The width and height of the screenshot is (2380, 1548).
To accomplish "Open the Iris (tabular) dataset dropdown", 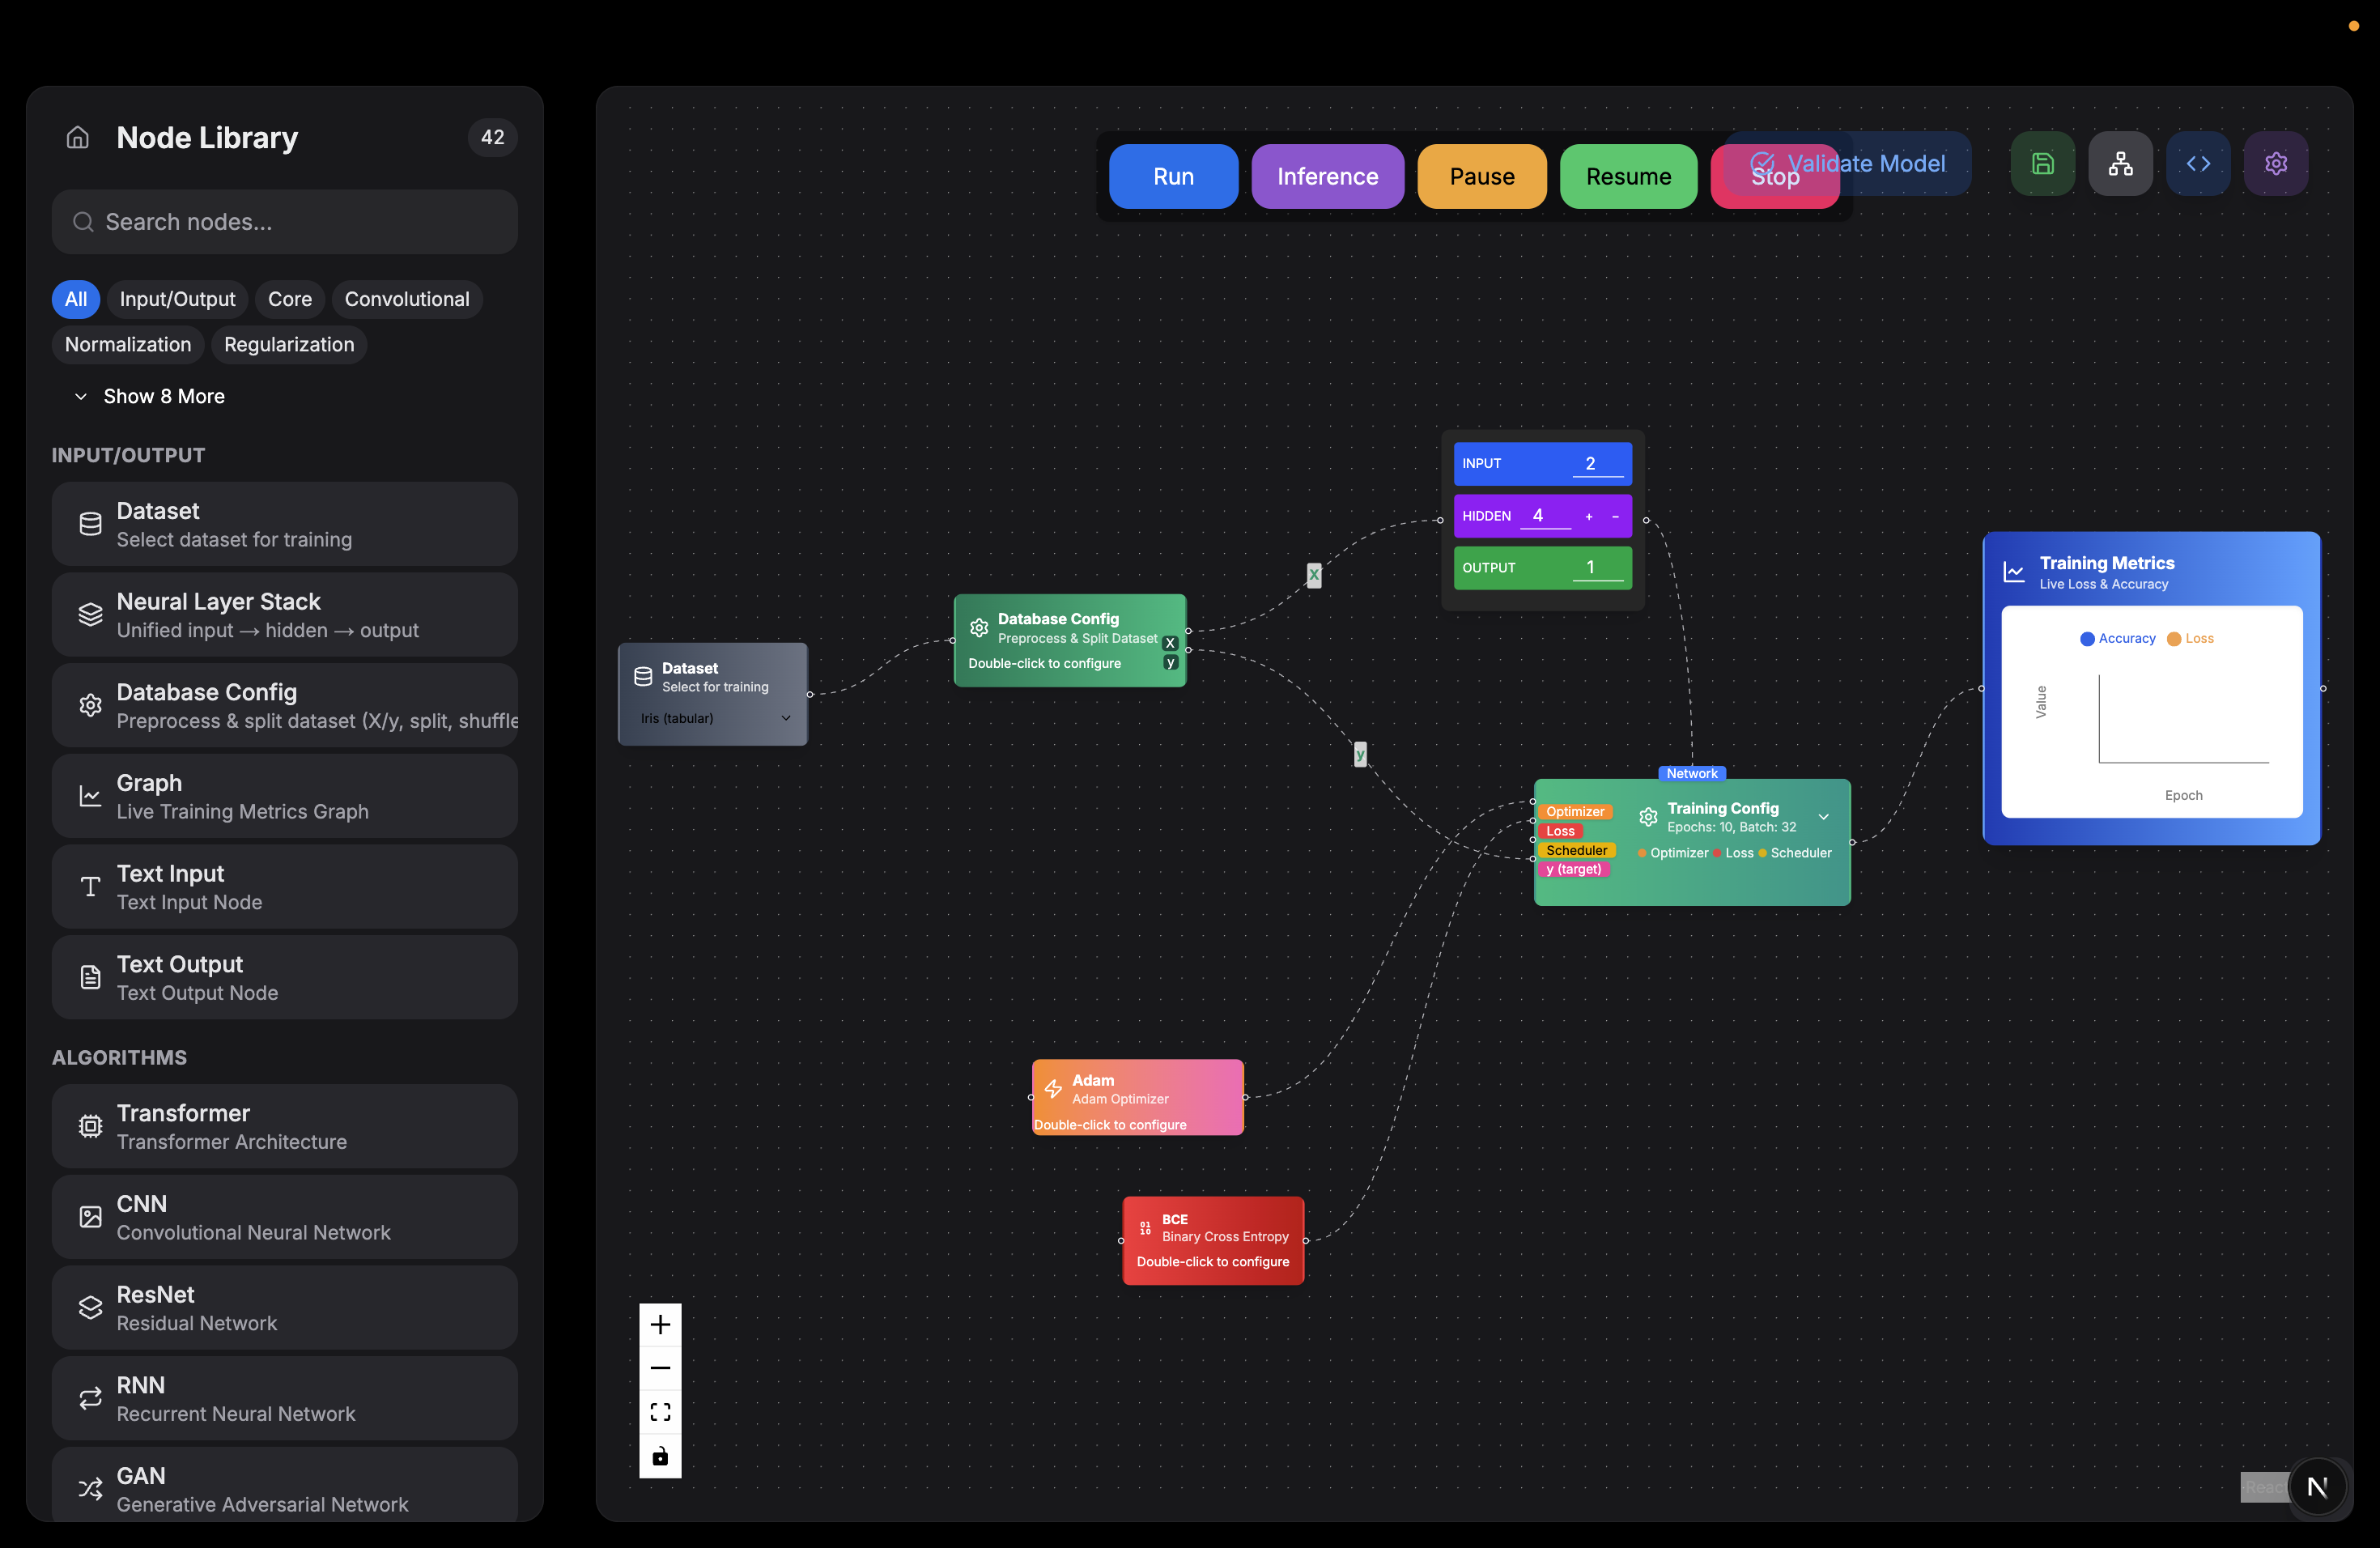I will 714,718.
